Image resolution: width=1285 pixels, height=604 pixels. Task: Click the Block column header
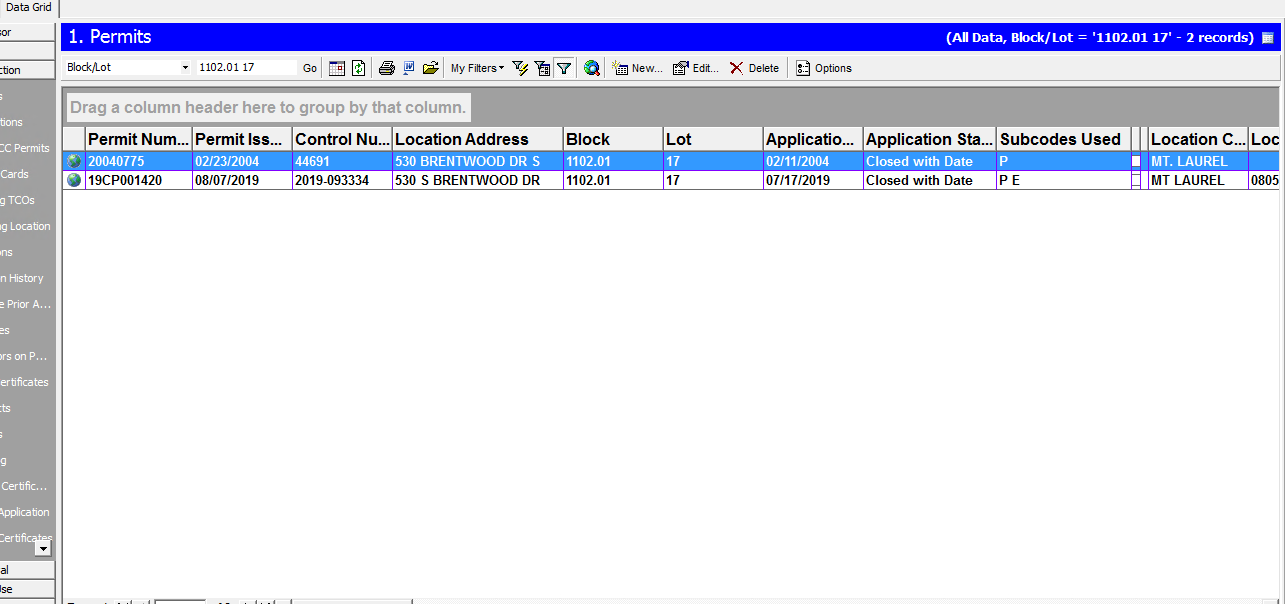pyautogui.click(x=613, y=139)
